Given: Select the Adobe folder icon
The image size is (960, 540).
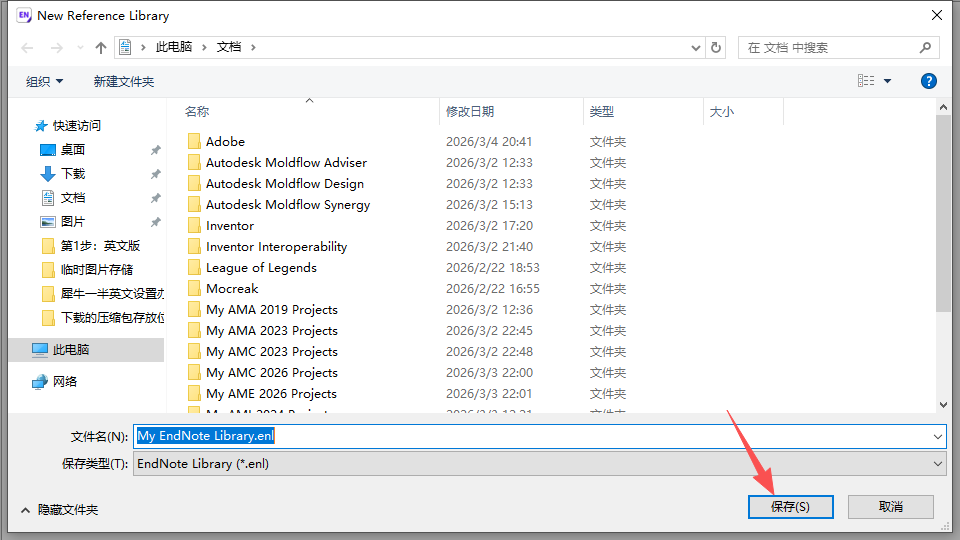Looking at the screenshot, I should click(194, 141).
